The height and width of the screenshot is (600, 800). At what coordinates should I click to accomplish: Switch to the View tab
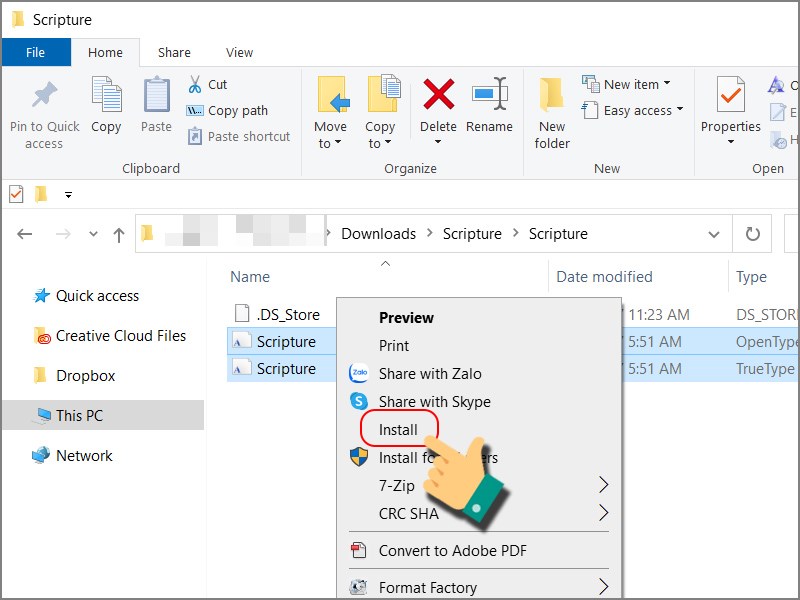click(x=239, y=53)
